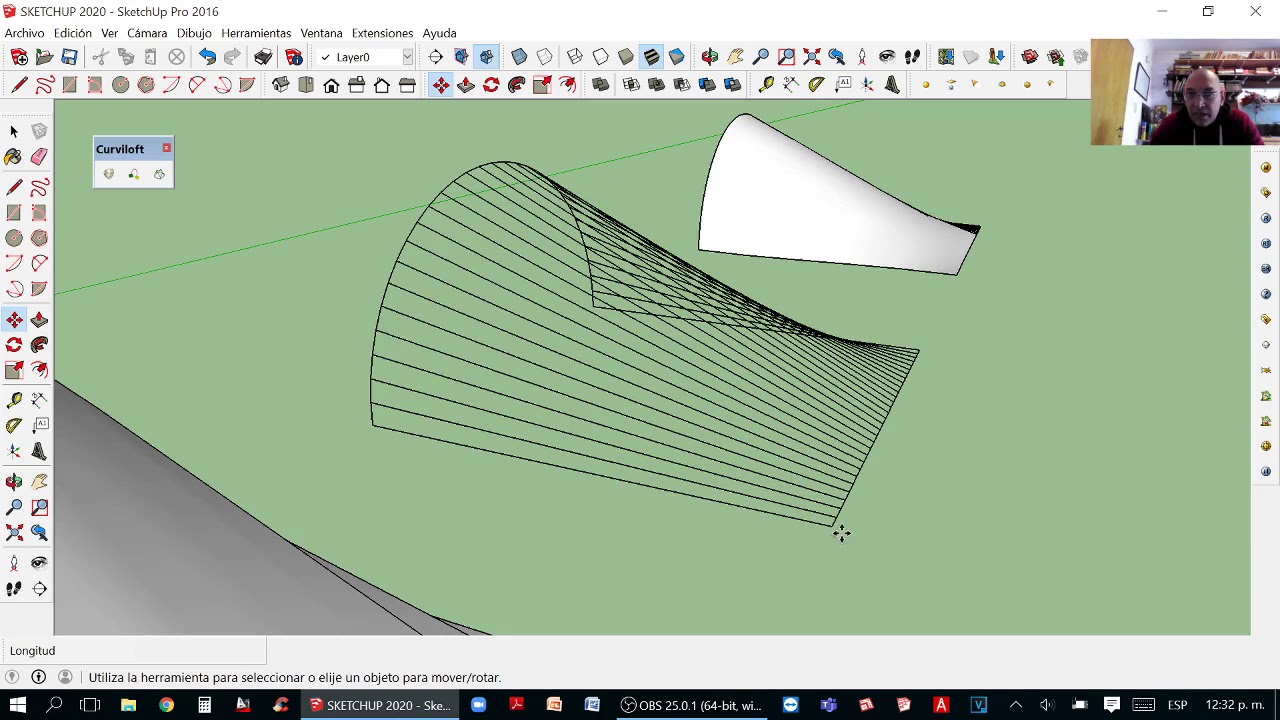The height and width of the screenshot is (720, 1280).
Task: Toggle Display Section Cuts
Action: click(x=487, y=57)
